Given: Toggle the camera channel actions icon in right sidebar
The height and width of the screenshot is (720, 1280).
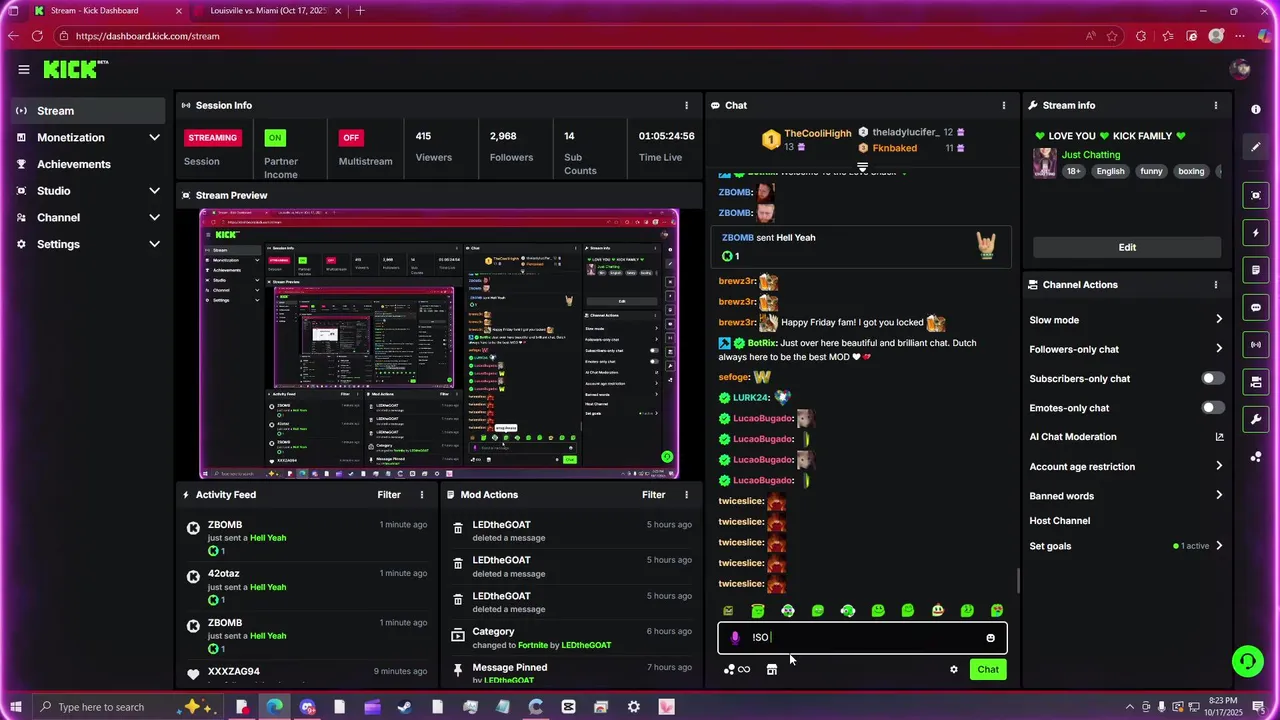Looking at the screenshot, I should point(1256,382).
